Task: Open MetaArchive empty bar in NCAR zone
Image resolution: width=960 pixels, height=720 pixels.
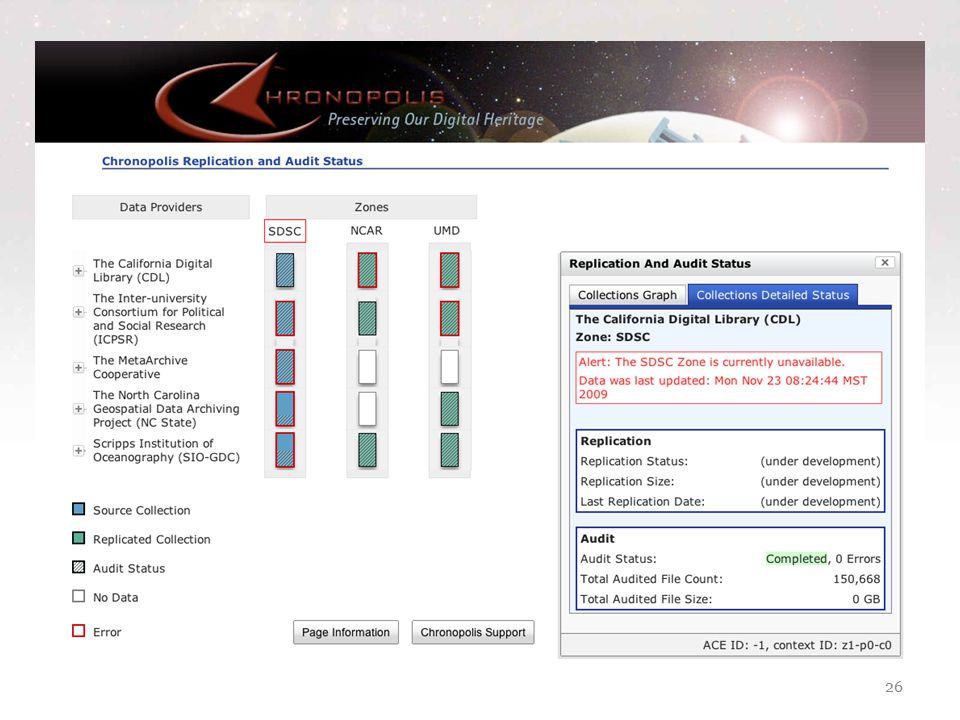Action: pyautogui.click(x=367, y=367)
